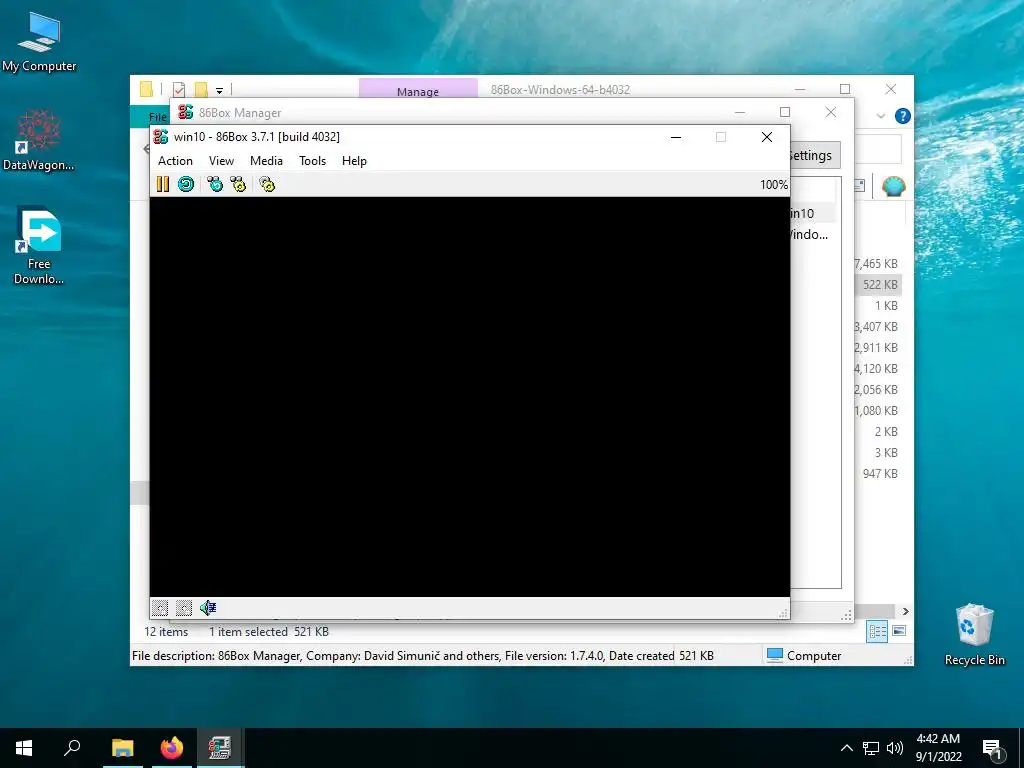Screen dimensions: 1024x768
Task: Open the Manage ribbon tab in Explorer
Action: click(418, 90)
